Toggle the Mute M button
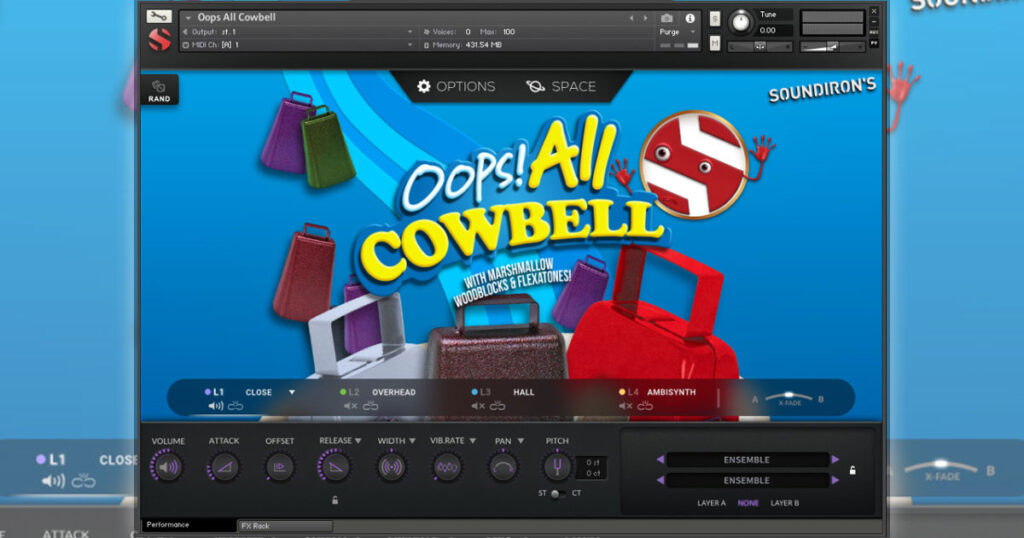Viewport: 1024px width, 538px height. click(714, 44)
